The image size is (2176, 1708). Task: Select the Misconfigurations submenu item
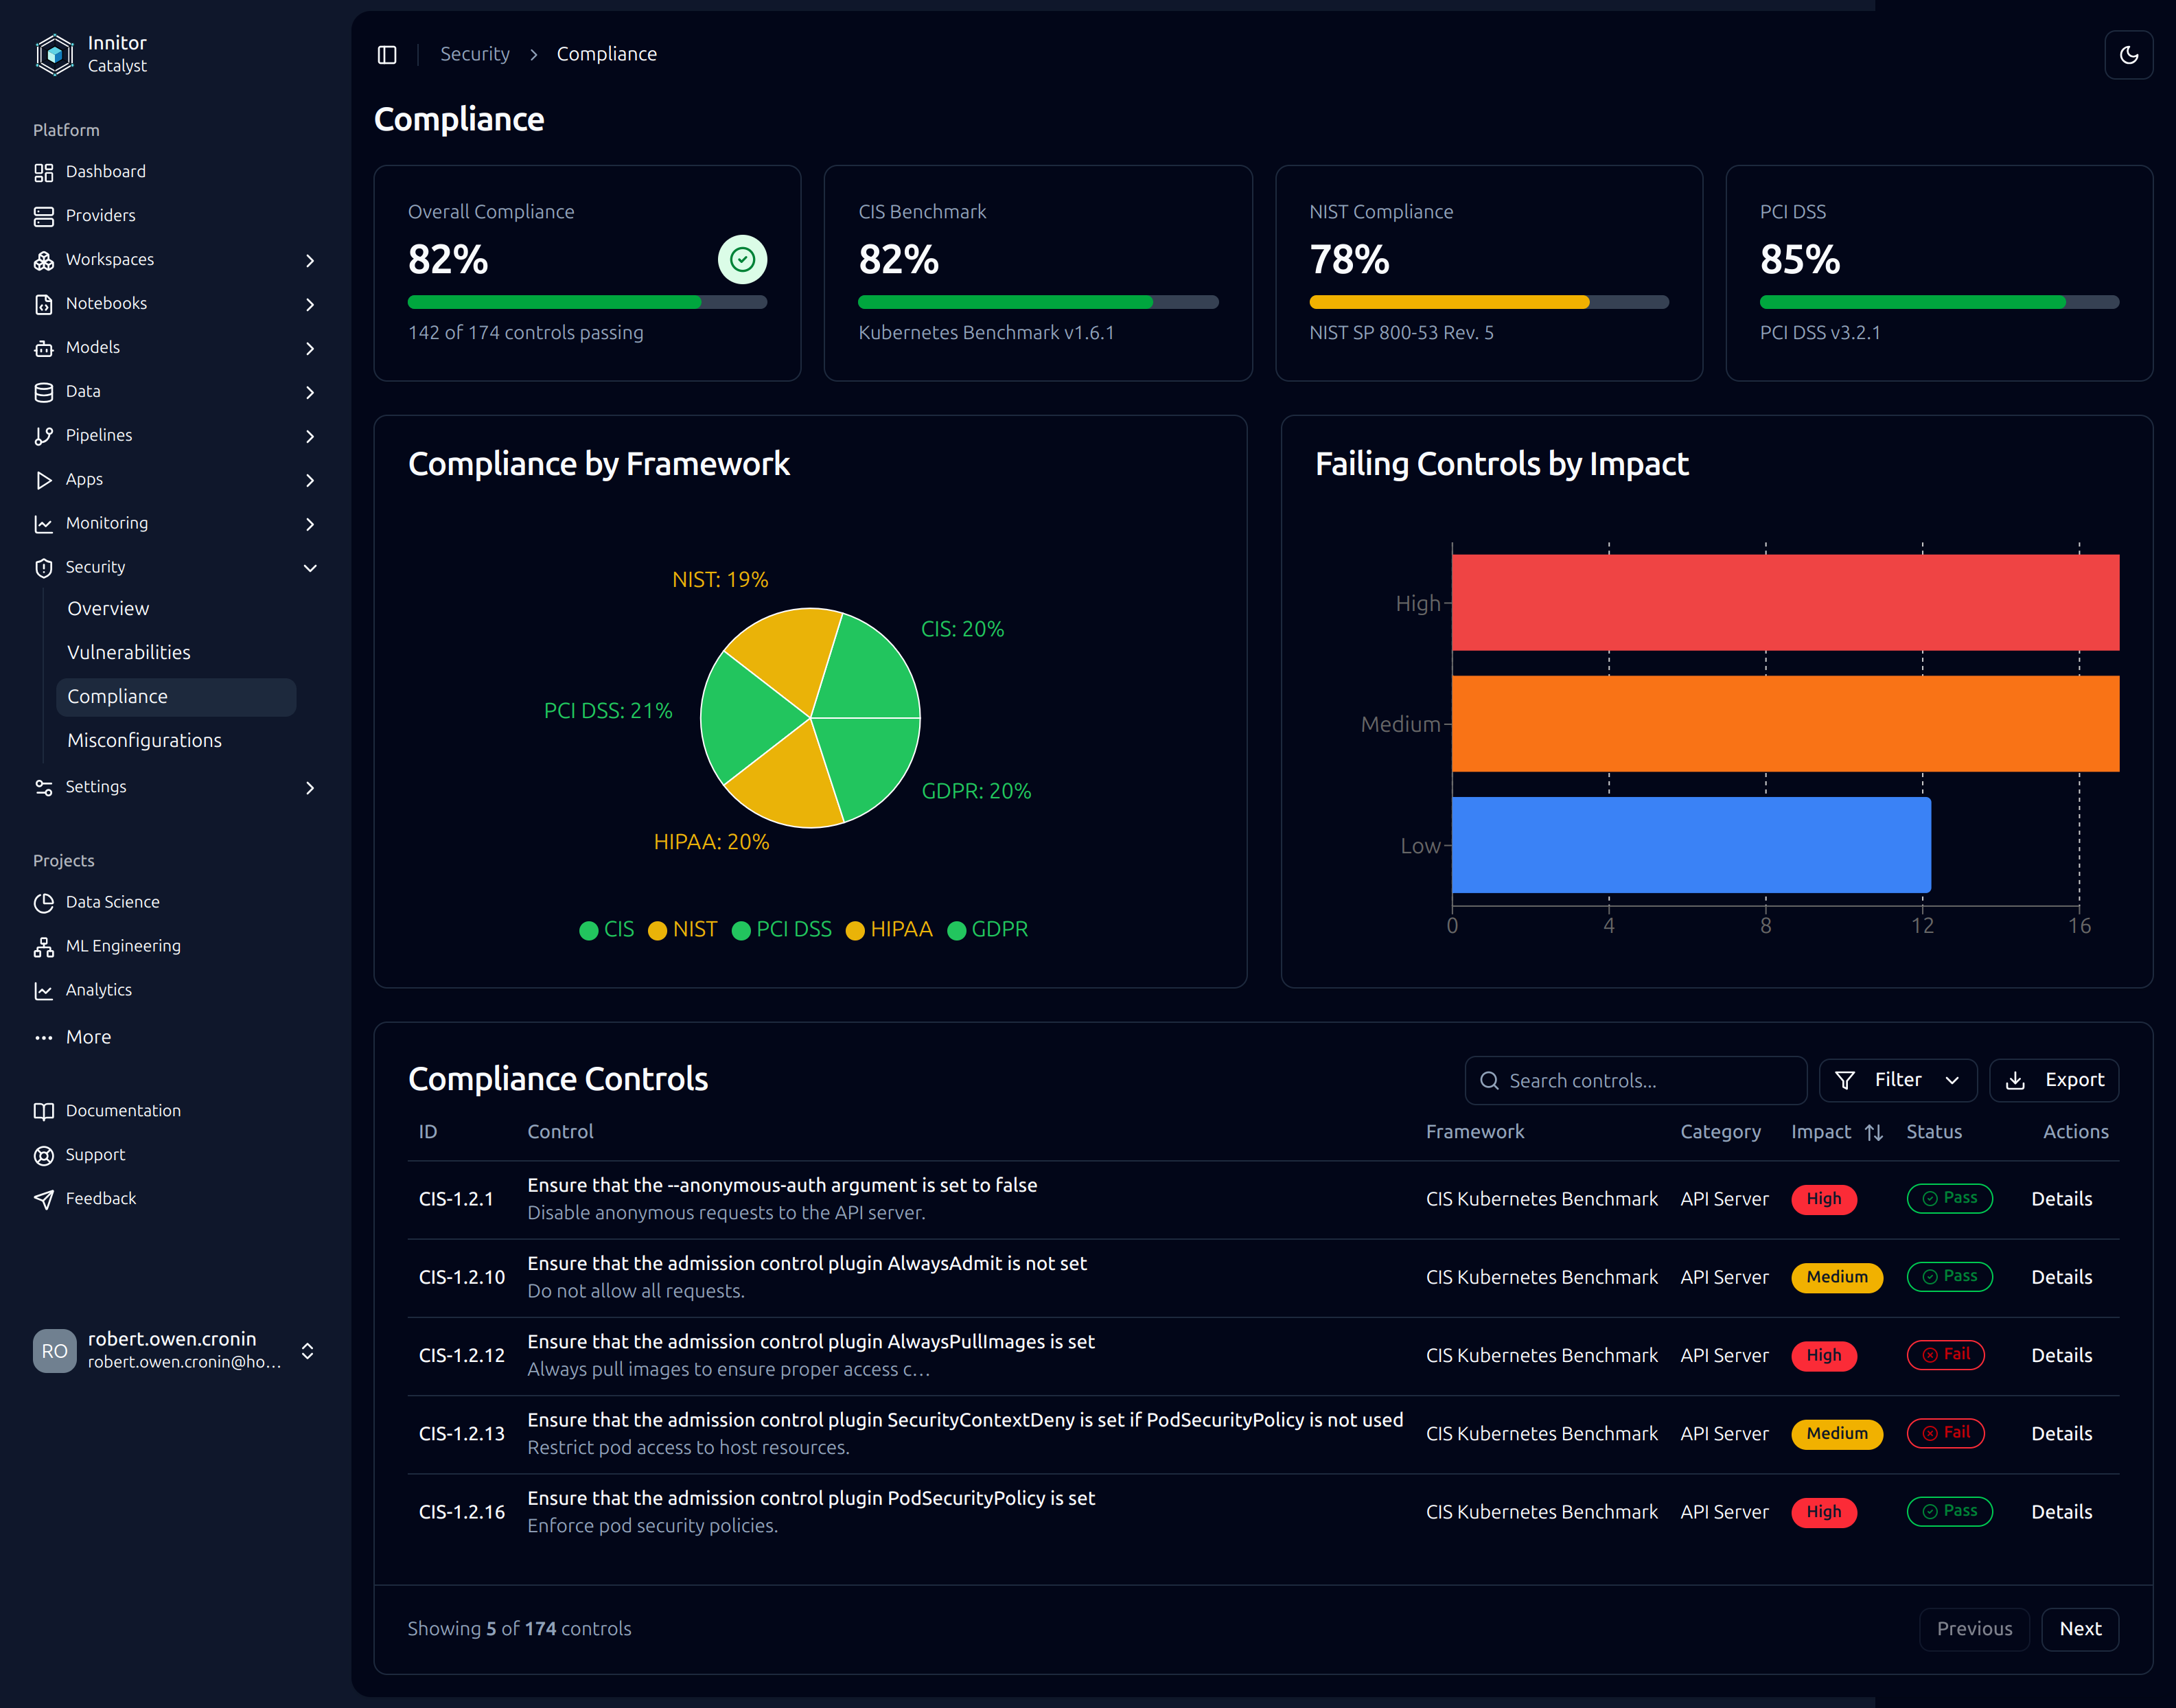(144, 740)
